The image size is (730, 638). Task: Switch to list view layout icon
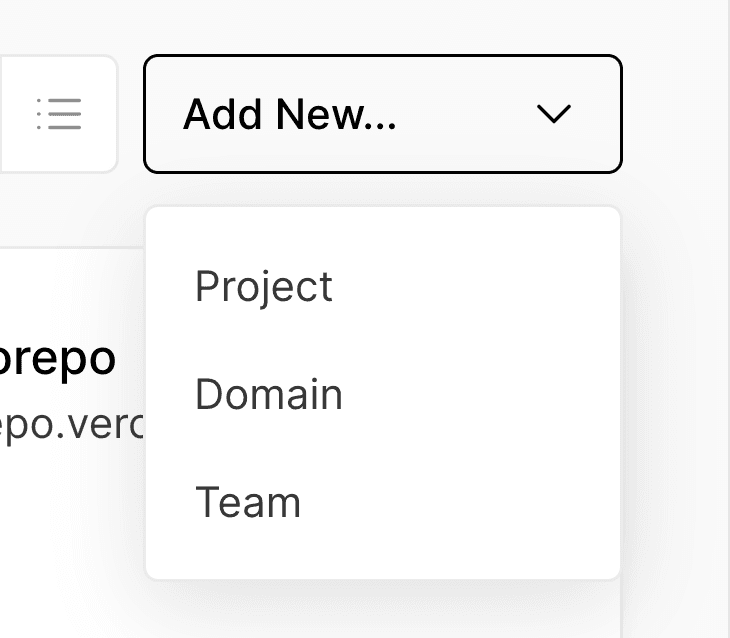point(58,114)
